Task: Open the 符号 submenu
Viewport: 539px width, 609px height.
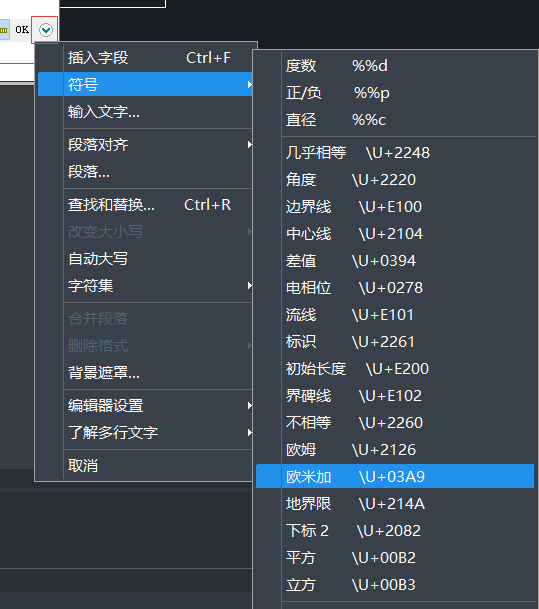Action: click(145, 84)
